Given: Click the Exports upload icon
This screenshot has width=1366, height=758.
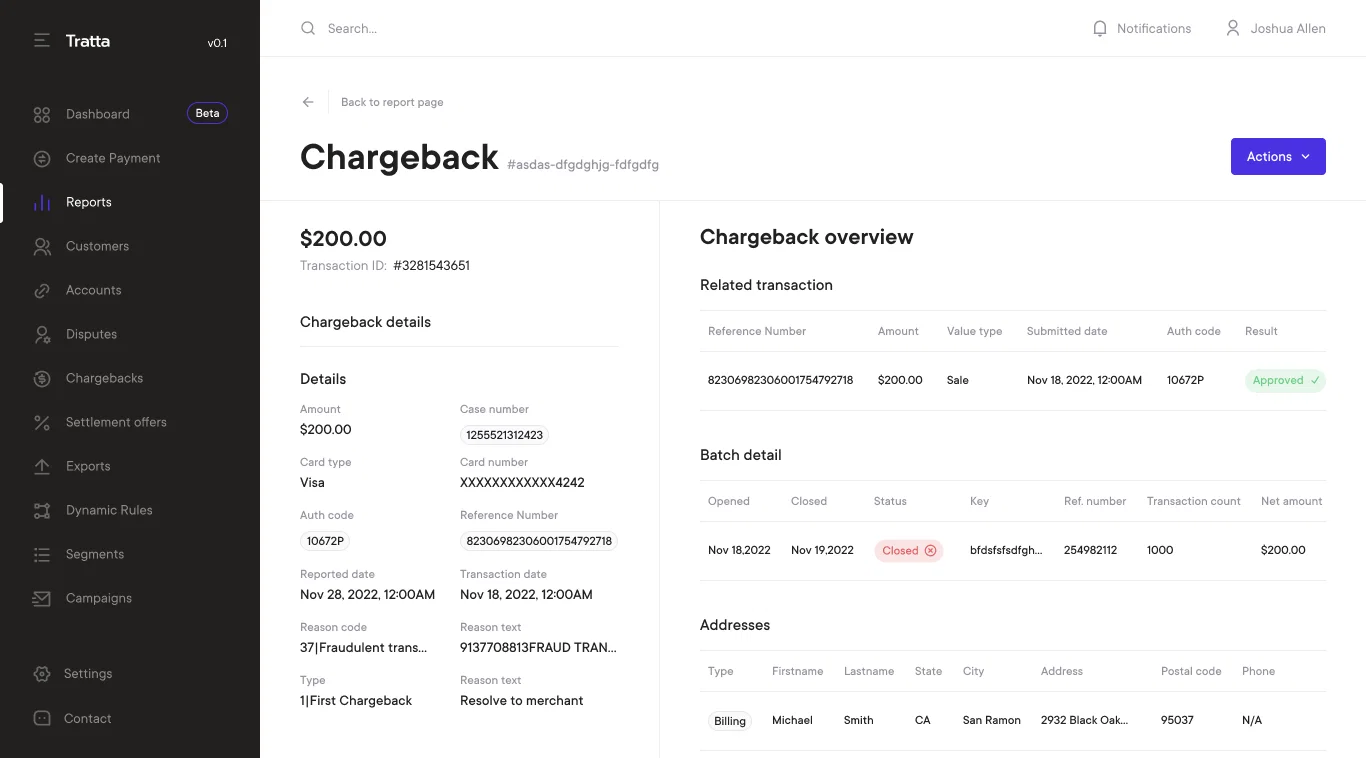Looking at the screenshot, I should [x=41, y=466].
